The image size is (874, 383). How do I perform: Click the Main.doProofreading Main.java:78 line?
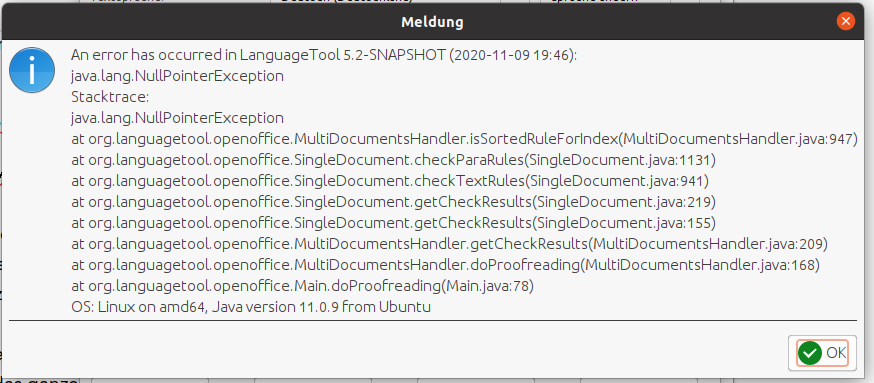click(303, 287)
